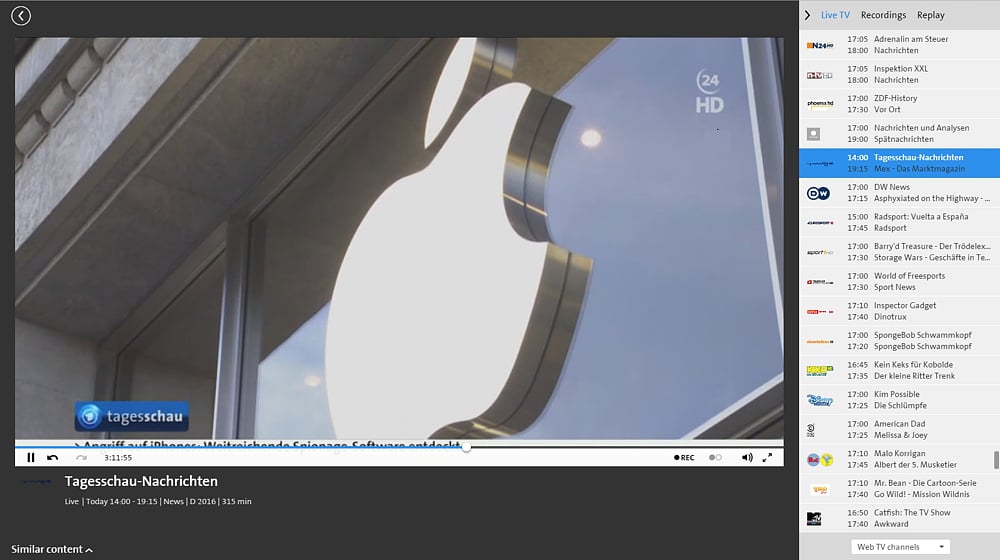Click the back arrow circle button
Screen dimensions: 1000x560
(21, 16)
